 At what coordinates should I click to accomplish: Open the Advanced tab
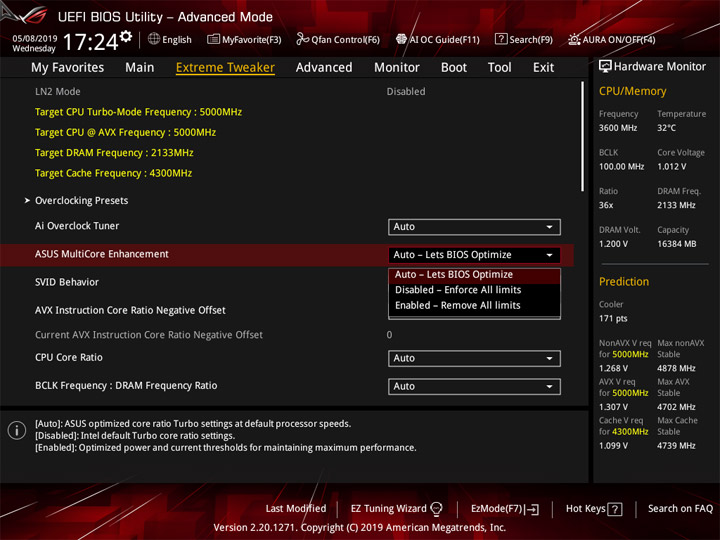pyautogui.click(x=324, y=68)
